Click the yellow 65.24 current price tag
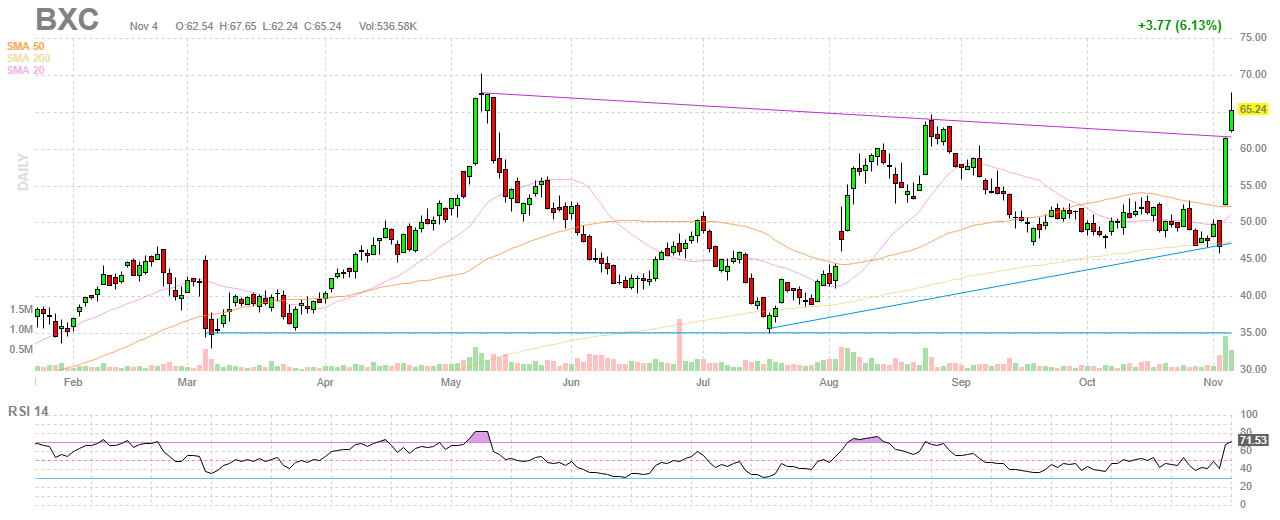 [1253, 109]
